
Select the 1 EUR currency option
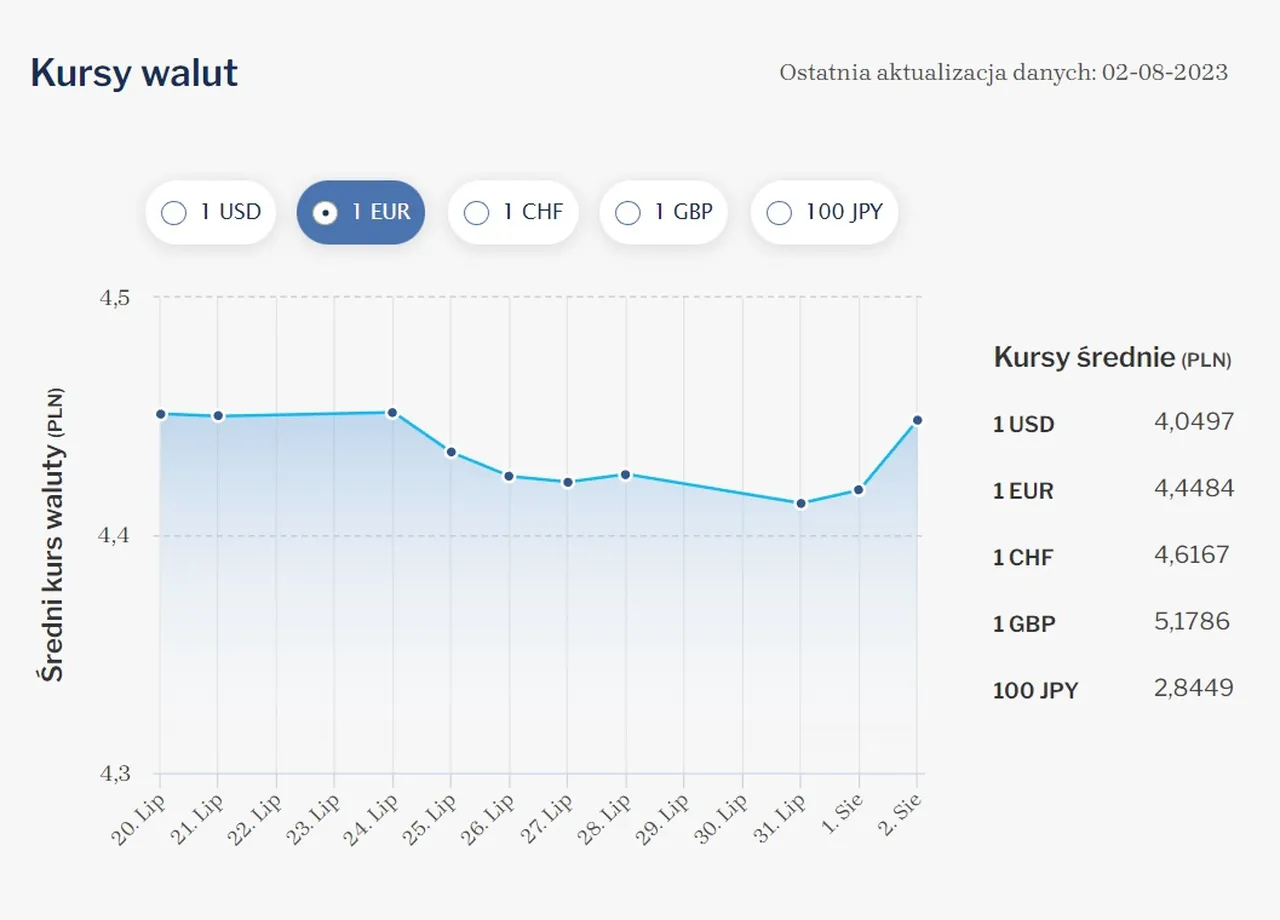click(x=361, y=212)
